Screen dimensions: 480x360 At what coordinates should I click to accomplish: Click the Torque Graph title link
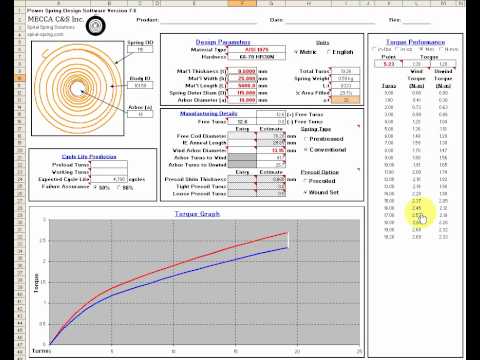pos(197,214)
